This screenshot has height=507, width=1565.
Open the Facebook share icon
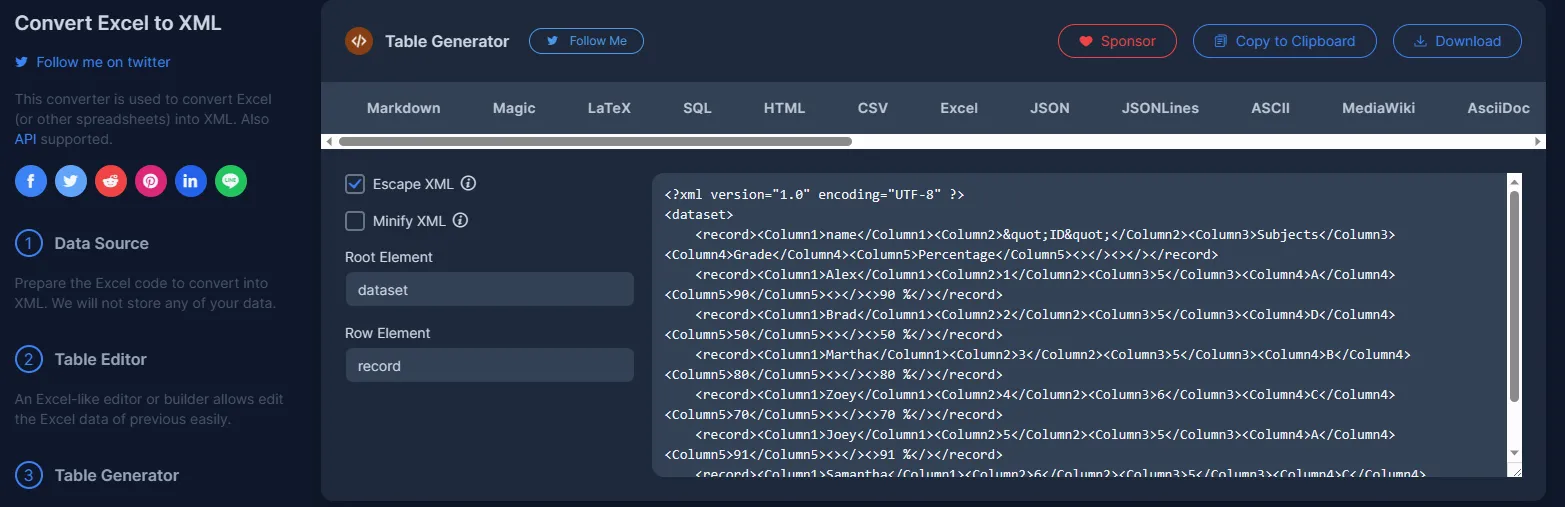[31, 181]
